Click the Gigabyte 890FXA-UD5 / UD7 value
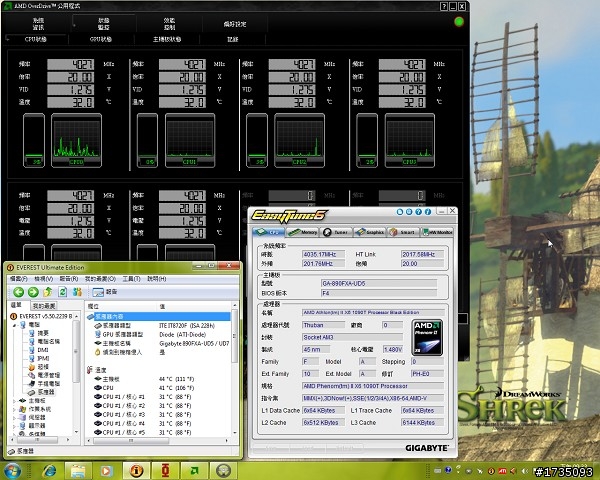Screen dimensions: 600x480 [194, 344]
